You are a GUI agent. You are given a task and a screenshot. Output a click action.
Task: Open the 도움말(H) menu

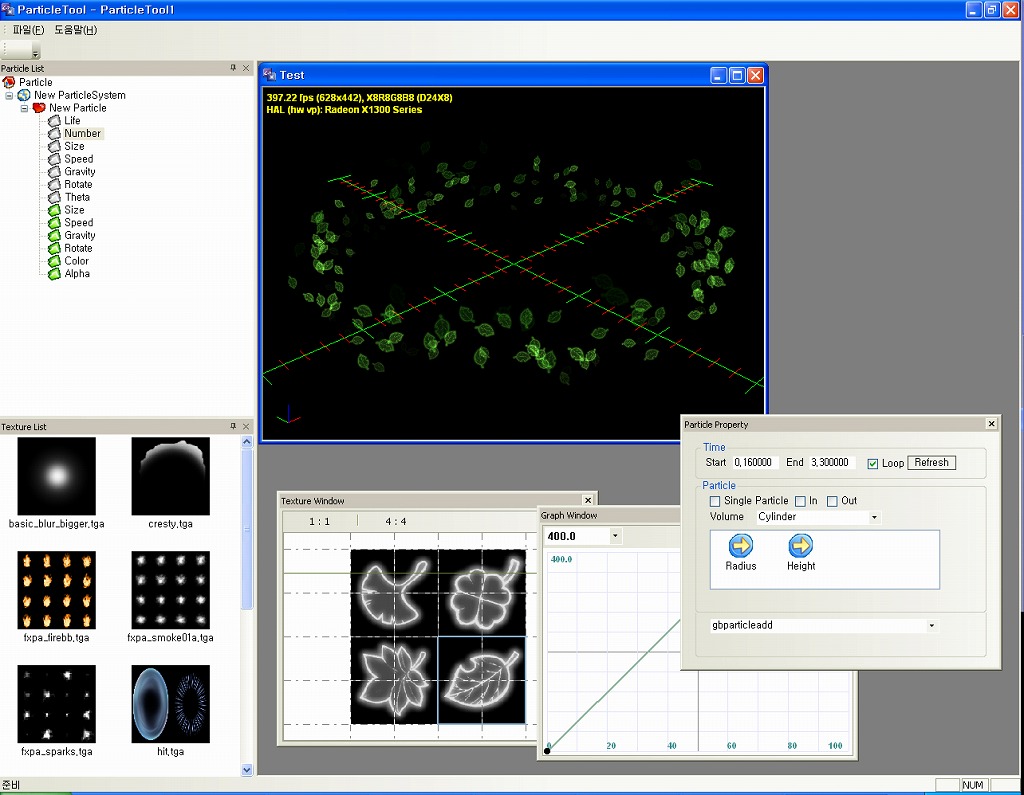click(x=75, y=30)
